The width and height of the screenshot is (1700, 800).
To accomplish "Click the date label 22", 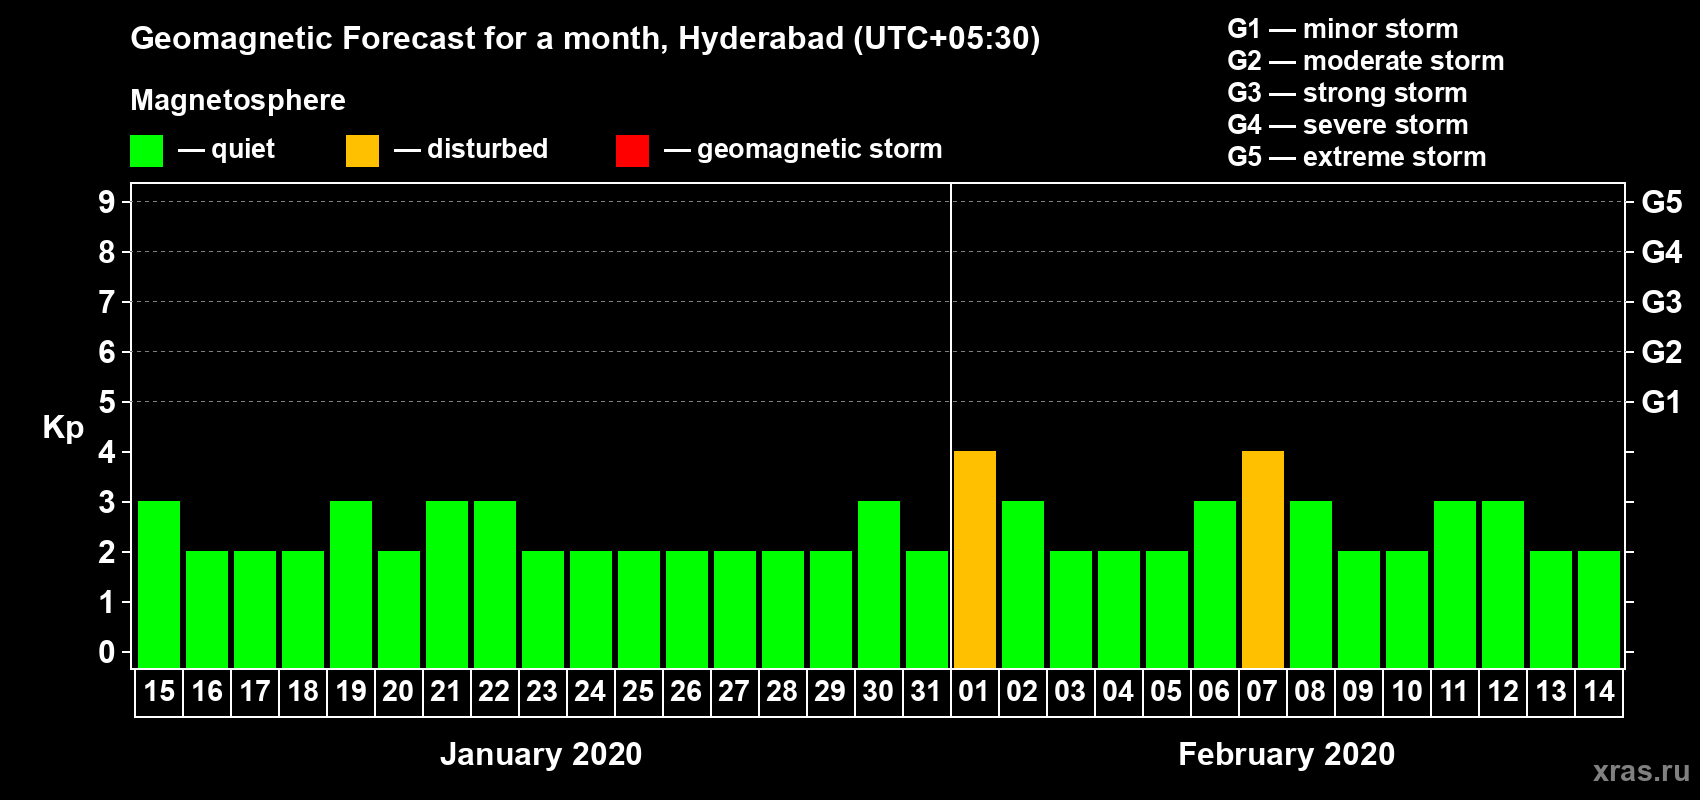I will tap(494, 692).
